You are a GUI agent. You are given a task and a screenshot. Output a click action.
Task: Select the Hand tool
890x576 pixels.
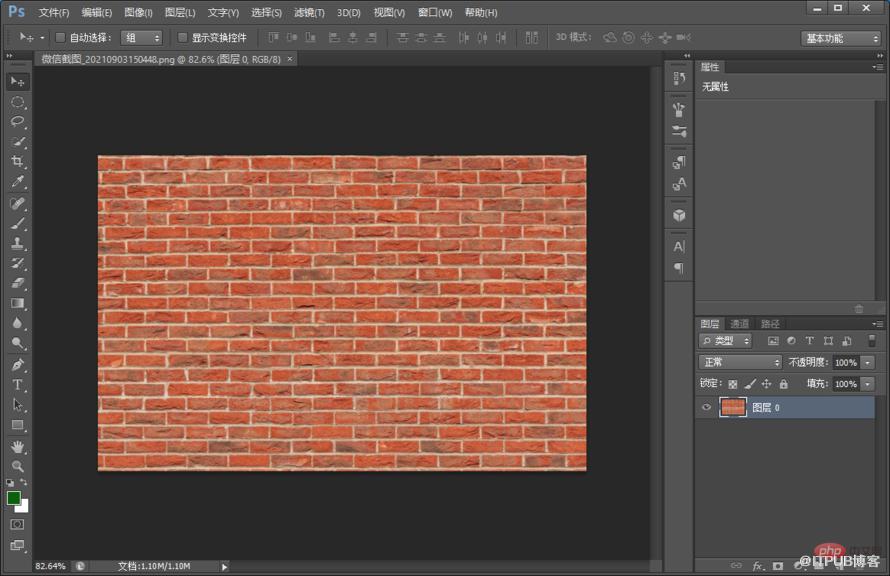click(x=18, y=447)
